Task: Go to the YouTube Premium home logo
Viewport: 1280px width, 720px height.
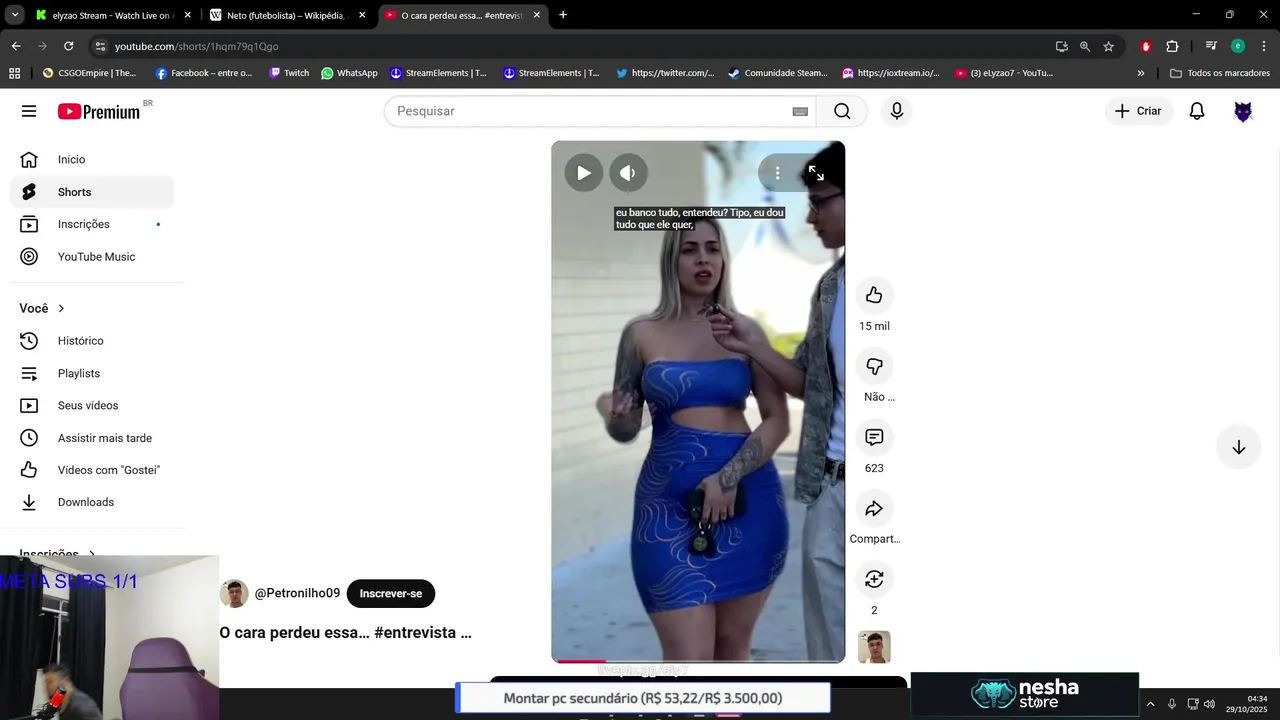Action: click(x=99, y=111)
